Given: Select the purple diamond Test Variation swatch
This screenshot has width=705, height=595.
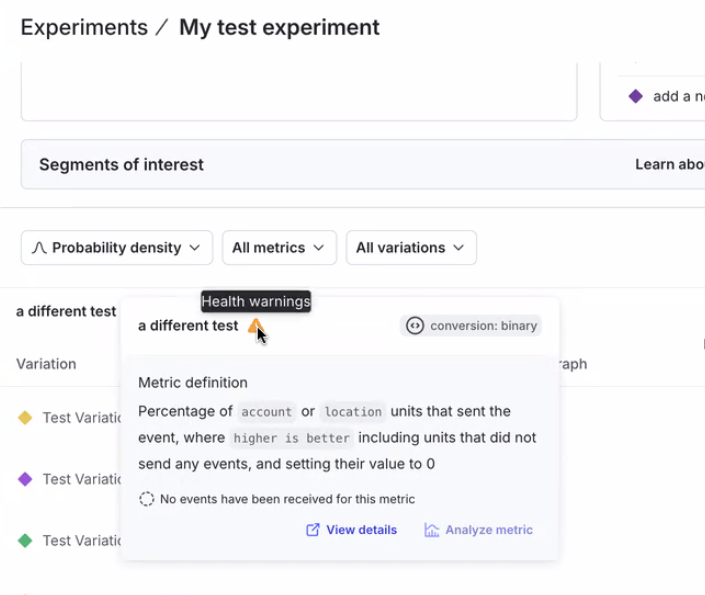Looking at the screenshot, I should coord(25,479).
